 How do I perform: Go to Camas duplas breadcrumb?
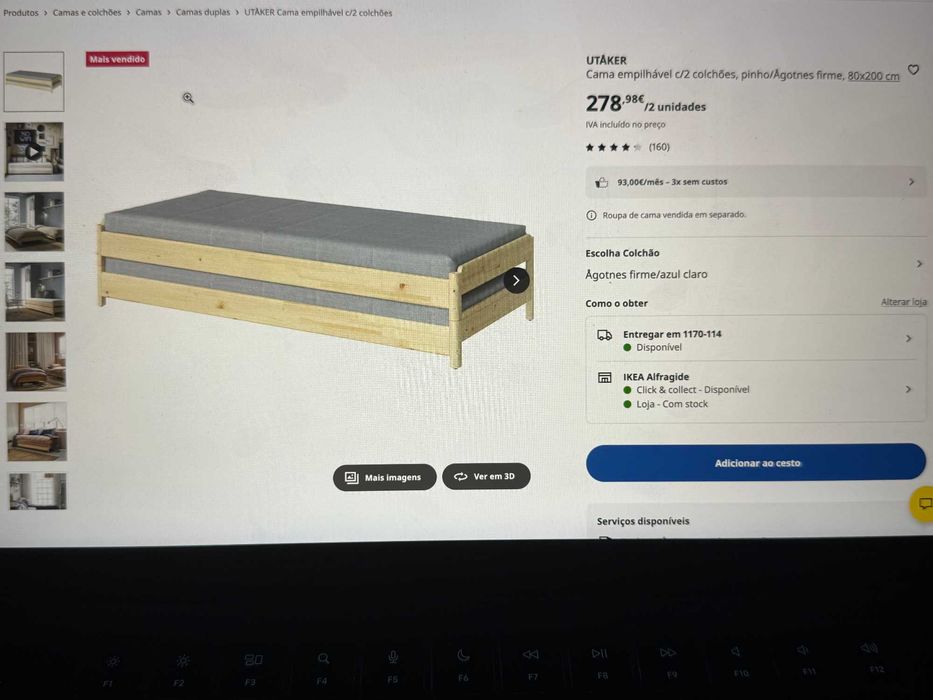click(x=203, y=12)
